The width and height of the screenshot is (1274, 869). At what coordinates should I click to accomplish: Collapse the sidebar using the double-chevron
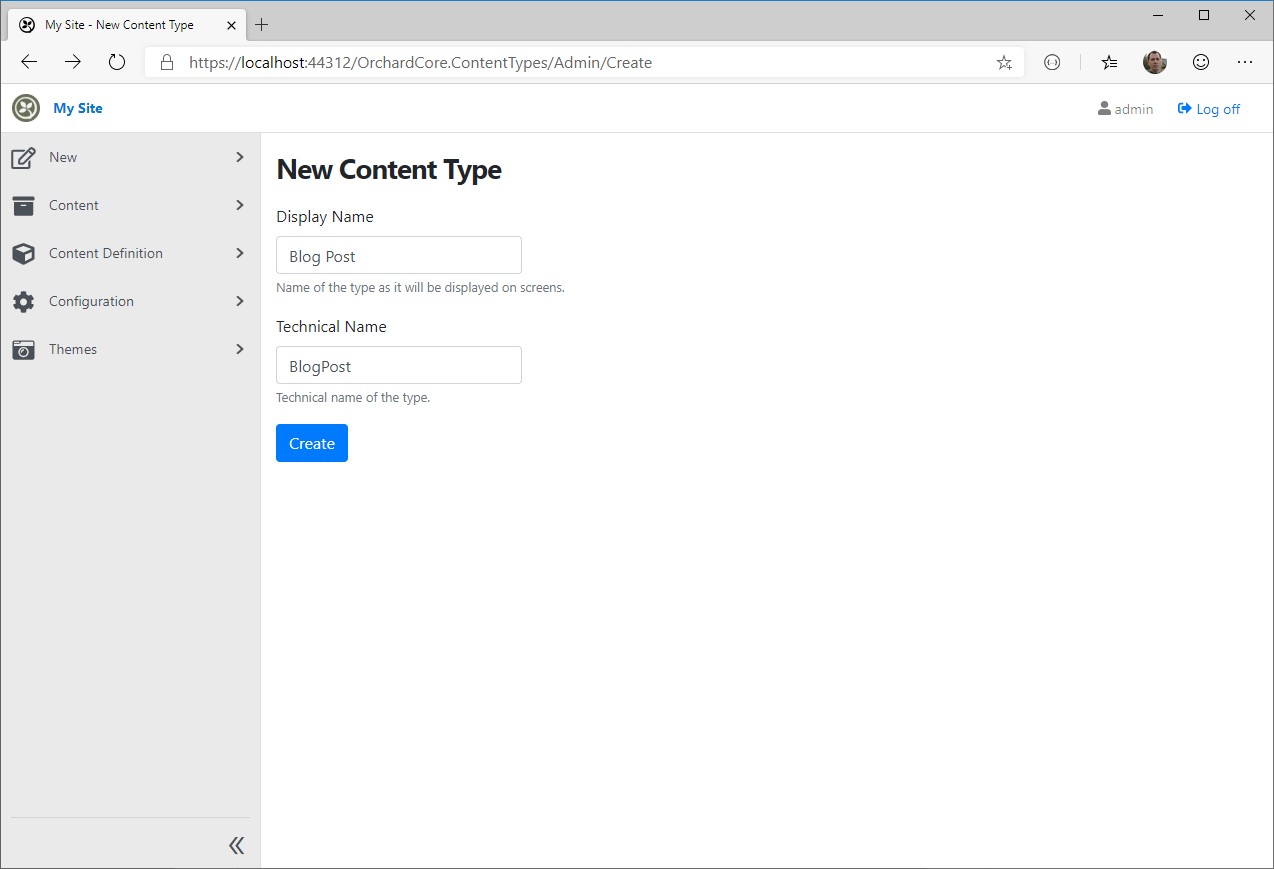236,845
